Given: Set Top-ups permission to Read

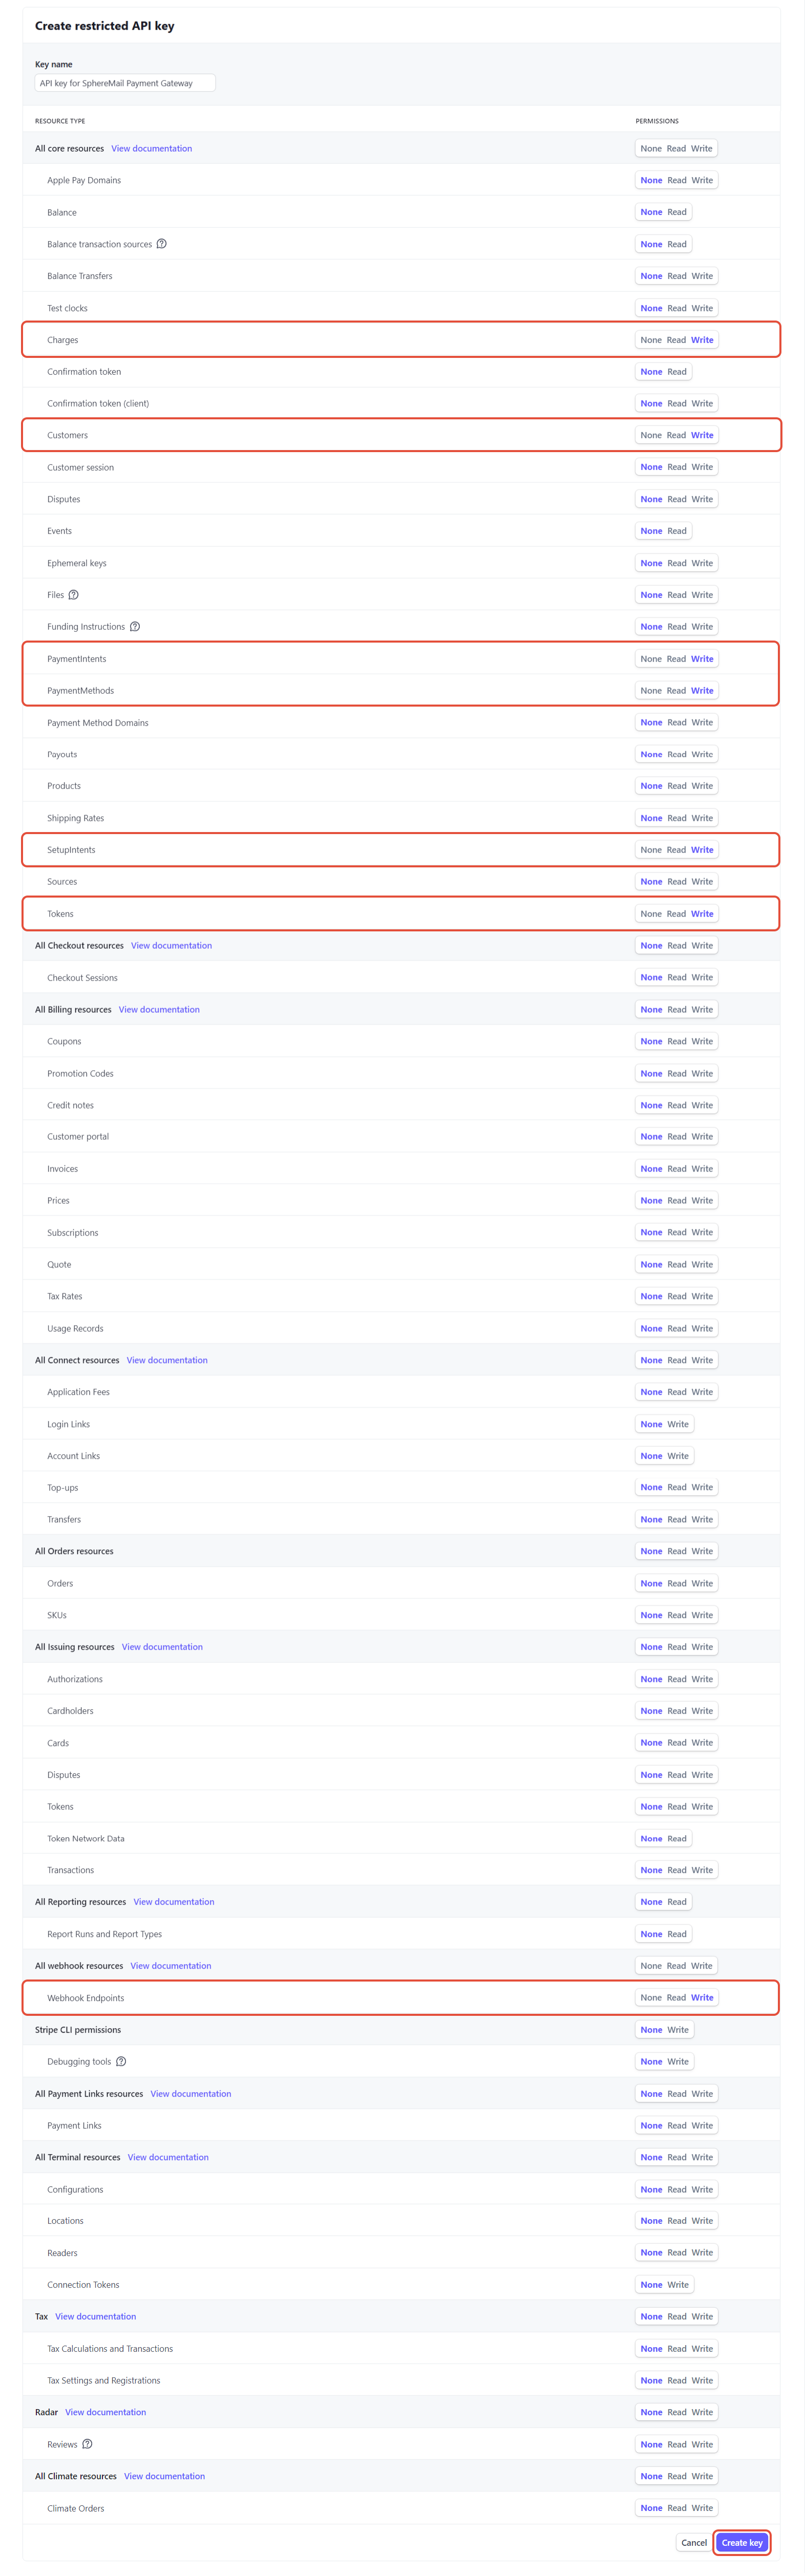Looking at the screenshot, I should click(x=677, y=1487).
